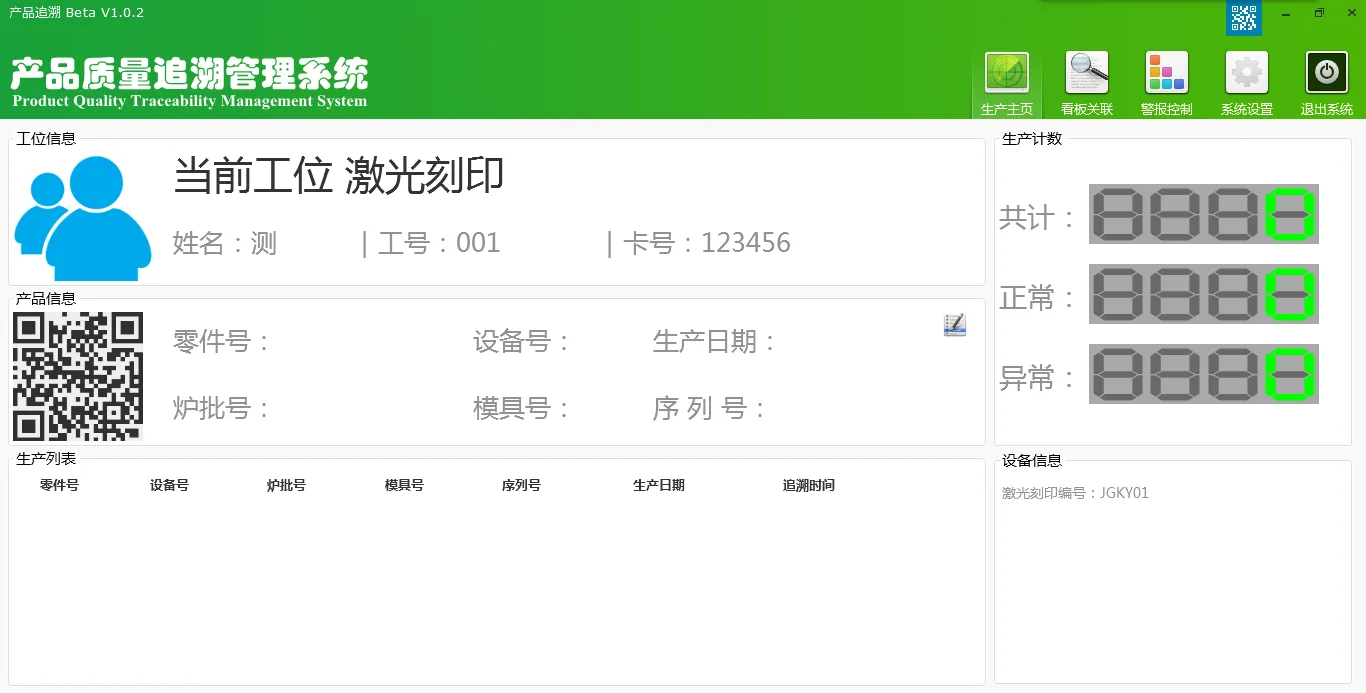Image resolution: width=1366 pixels, height=693 pixels.
Task: Open the 看板关联 magnifier icon
Action: coord(1086,74)
